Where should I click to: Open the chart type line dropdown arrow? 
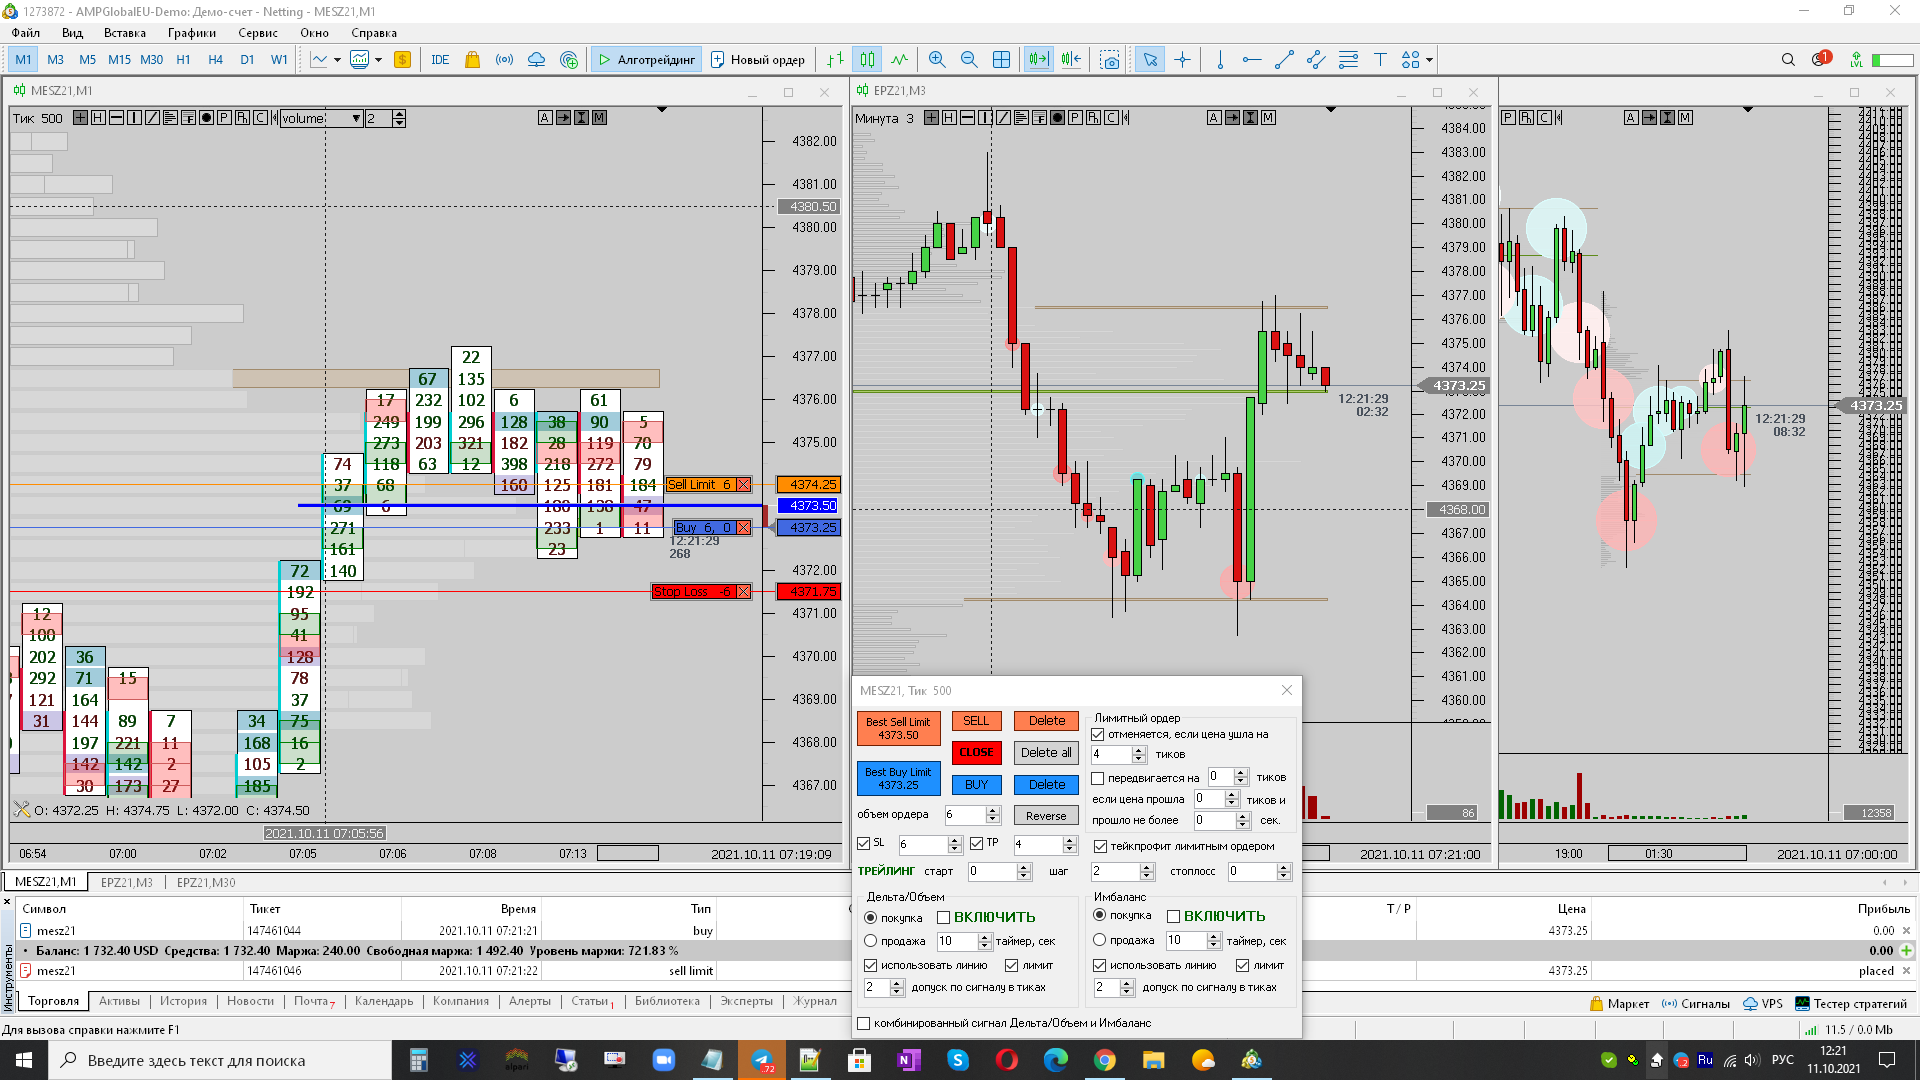337,60
